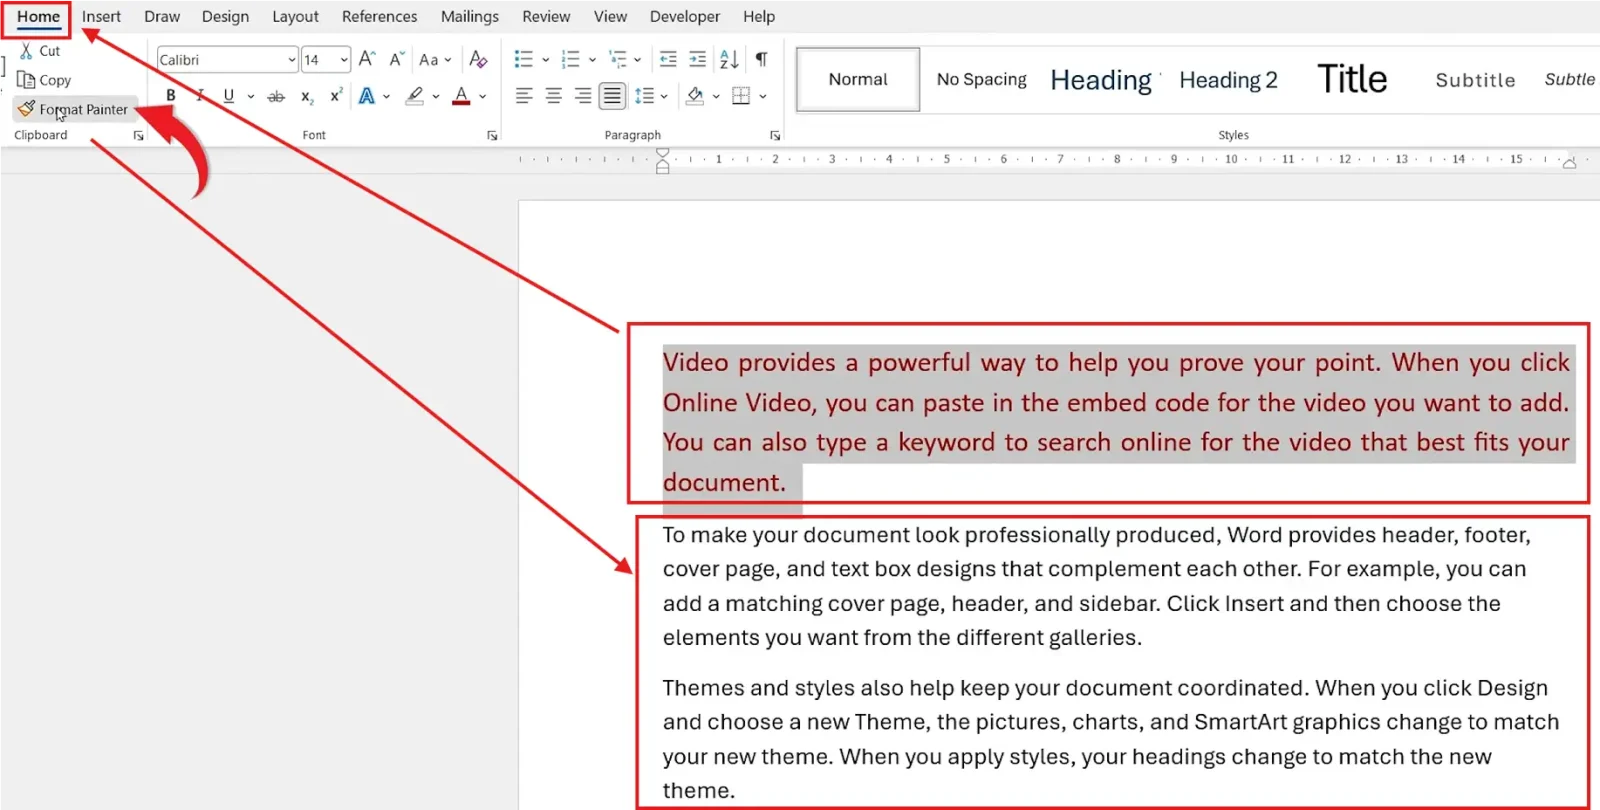Apply the No Spacing style

[981, 79]
